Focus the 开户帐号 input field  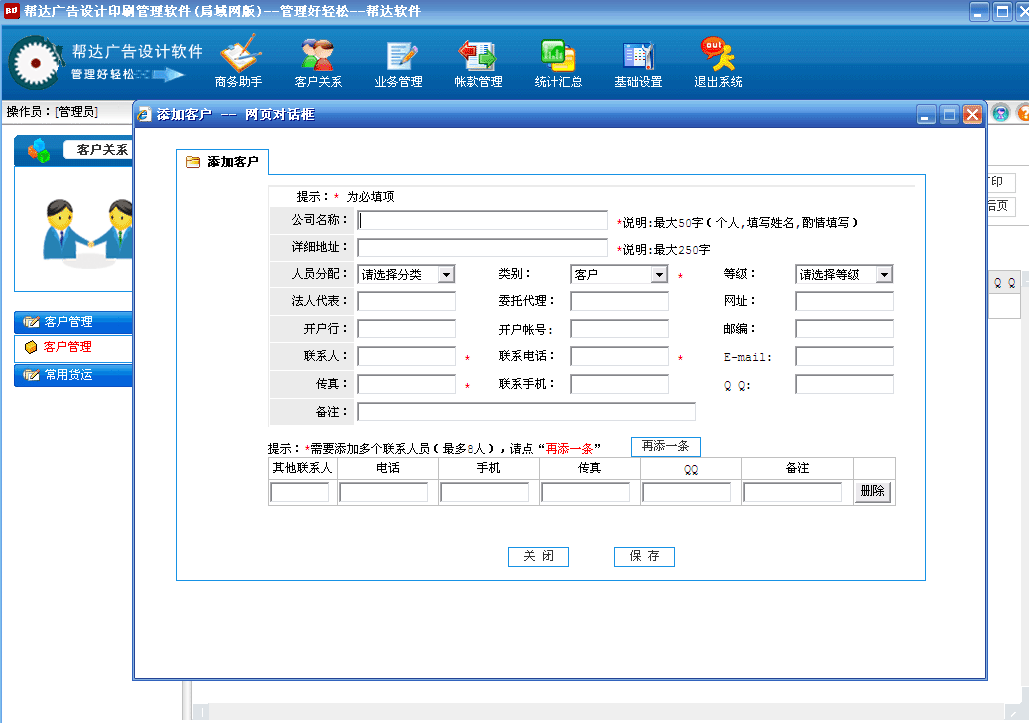(x=620, y=329)
